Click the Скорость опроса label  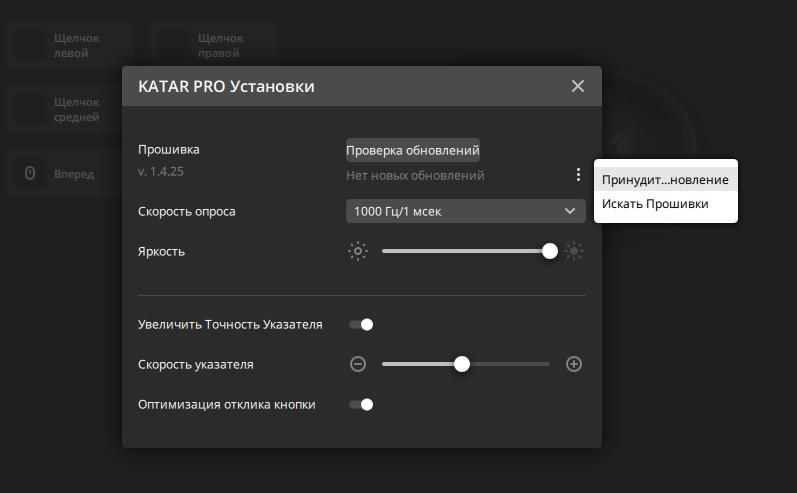[187, 211]
